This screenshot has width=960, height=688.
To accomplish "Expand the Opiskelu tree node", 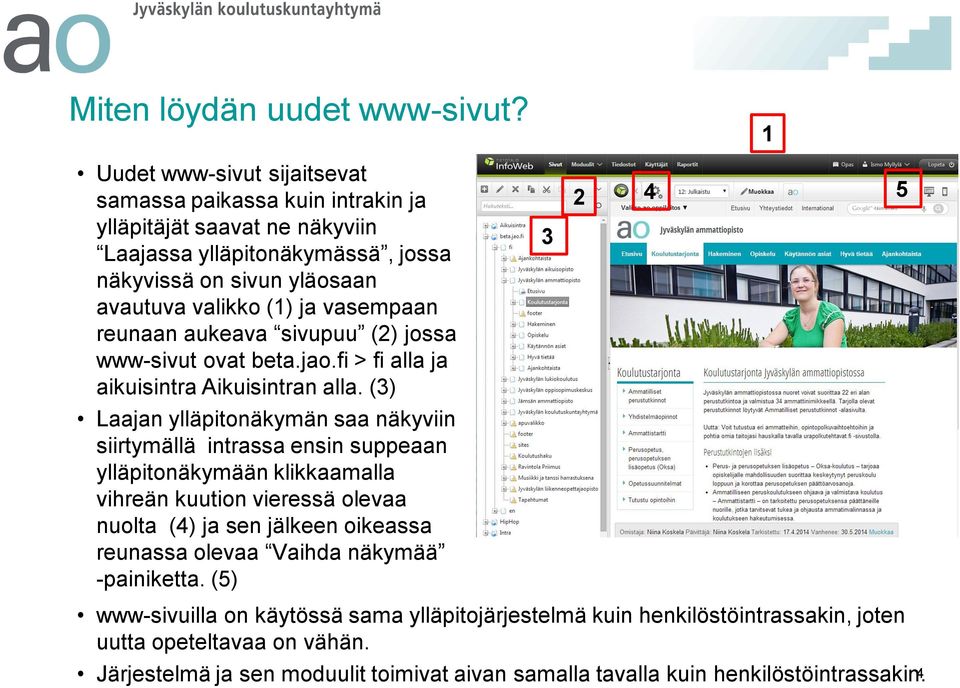I will tap(514, 335).
